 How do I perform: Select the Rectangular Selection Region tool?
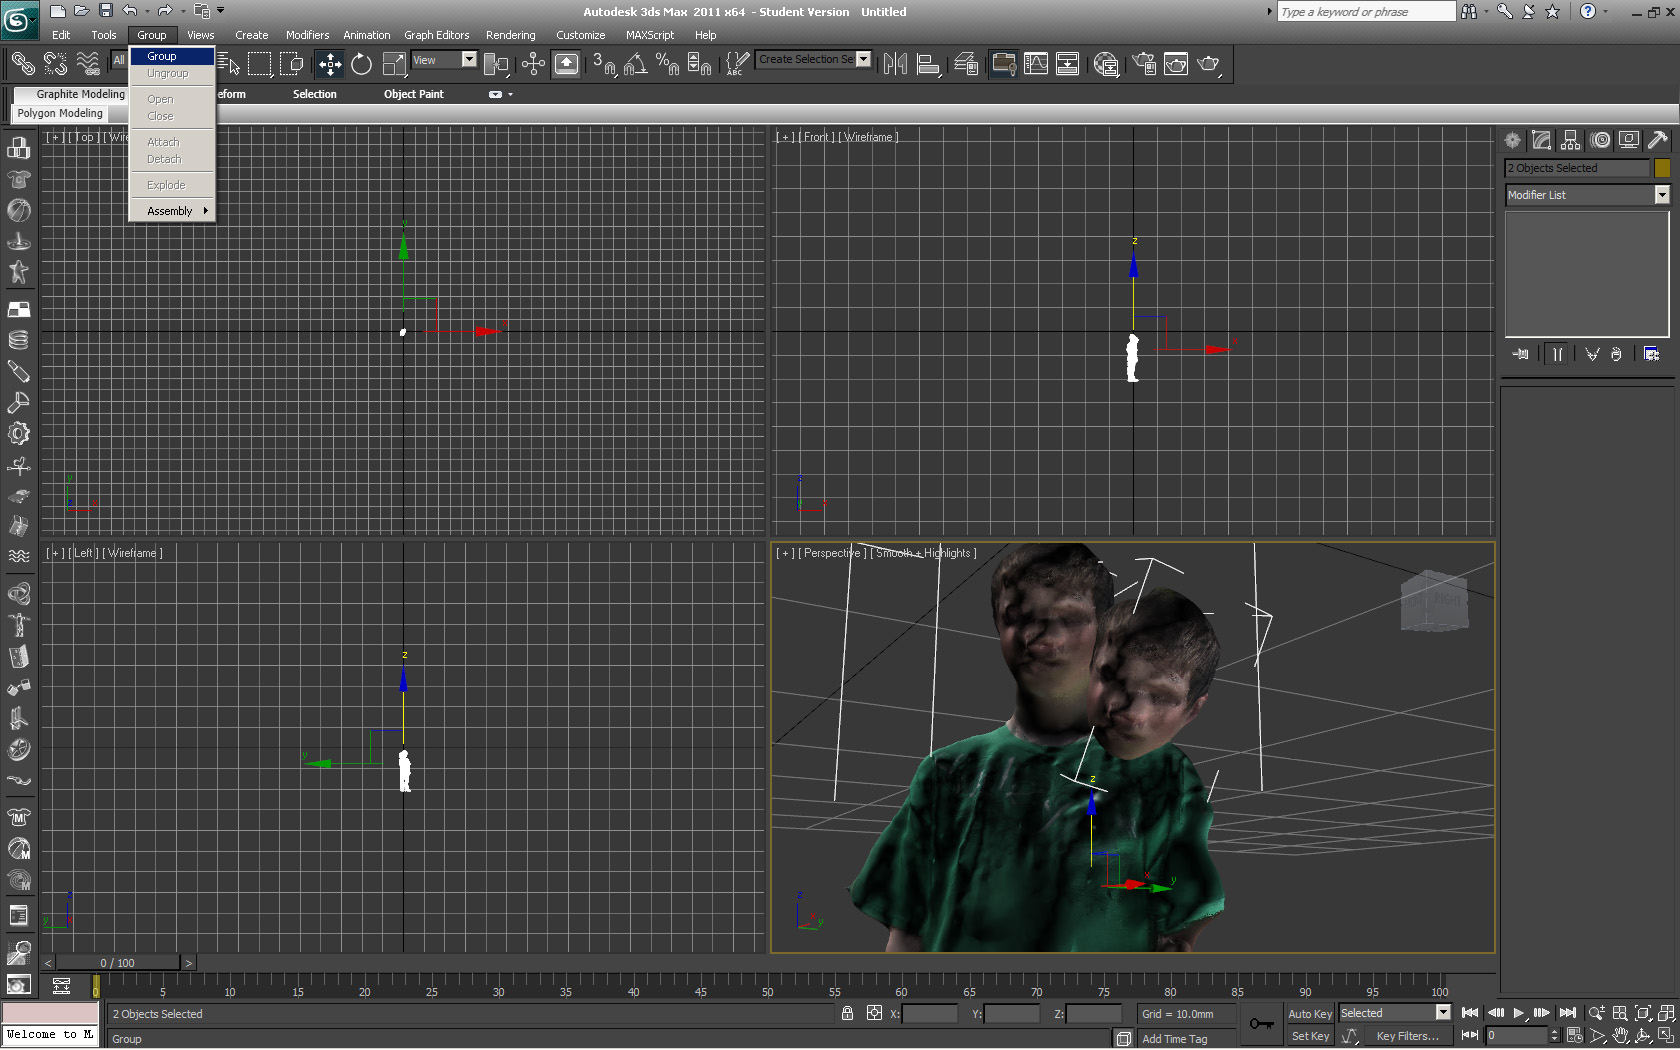[260, 64]
